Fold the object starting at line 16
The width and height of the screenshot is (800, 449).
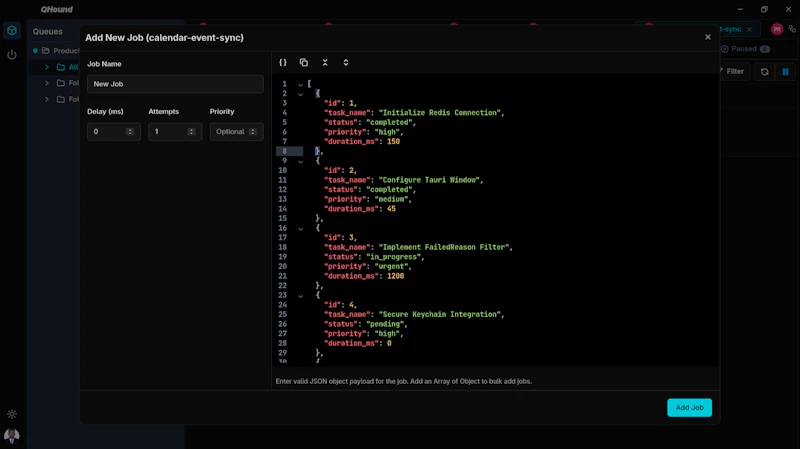pyautogui.click(x=301, y=229)
